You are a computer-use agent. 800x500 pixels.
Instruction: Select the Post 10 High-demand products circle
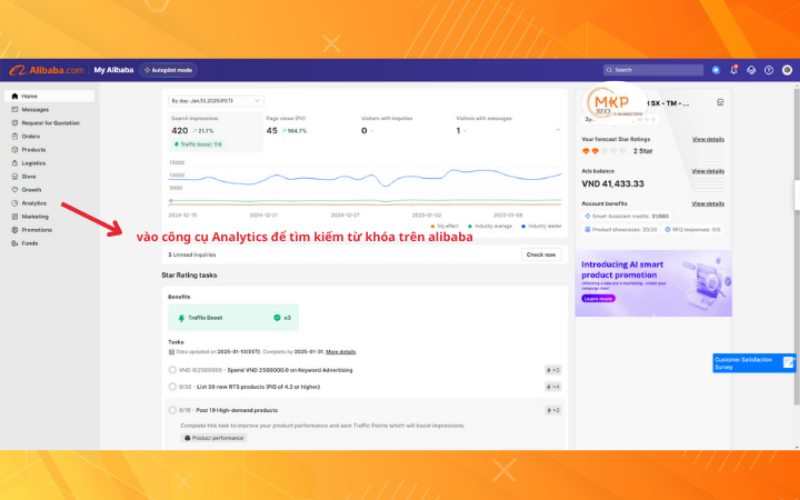click(x=172, y=410)
